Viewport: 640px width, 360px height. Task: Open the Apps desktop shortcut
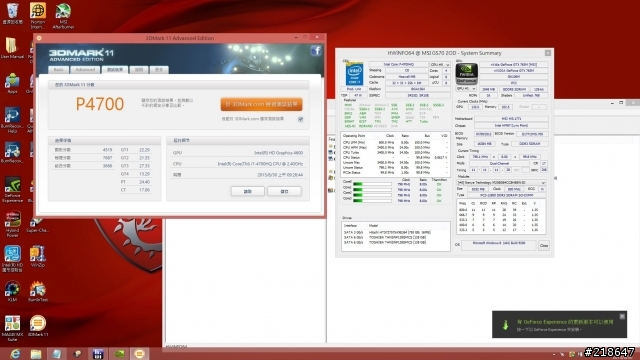[x=12, y=83]
